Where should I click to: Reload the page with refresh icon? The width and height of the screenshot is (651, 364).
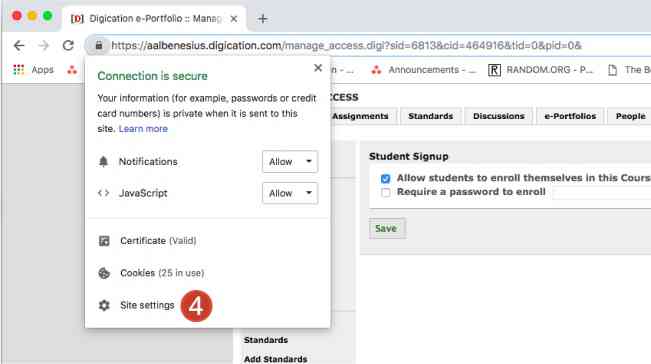point(68,46)
